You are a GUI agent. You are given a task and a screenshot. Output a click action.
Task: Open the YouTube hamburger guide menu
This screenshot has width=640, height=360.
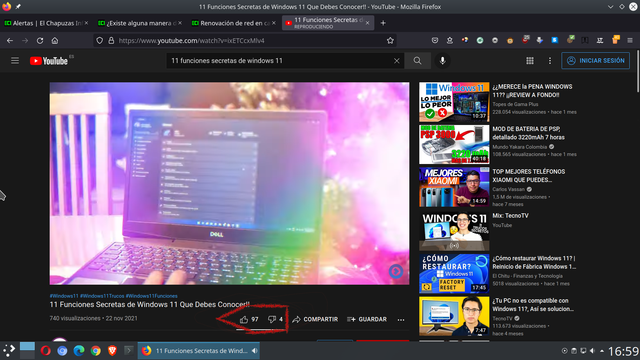point(15,61)
